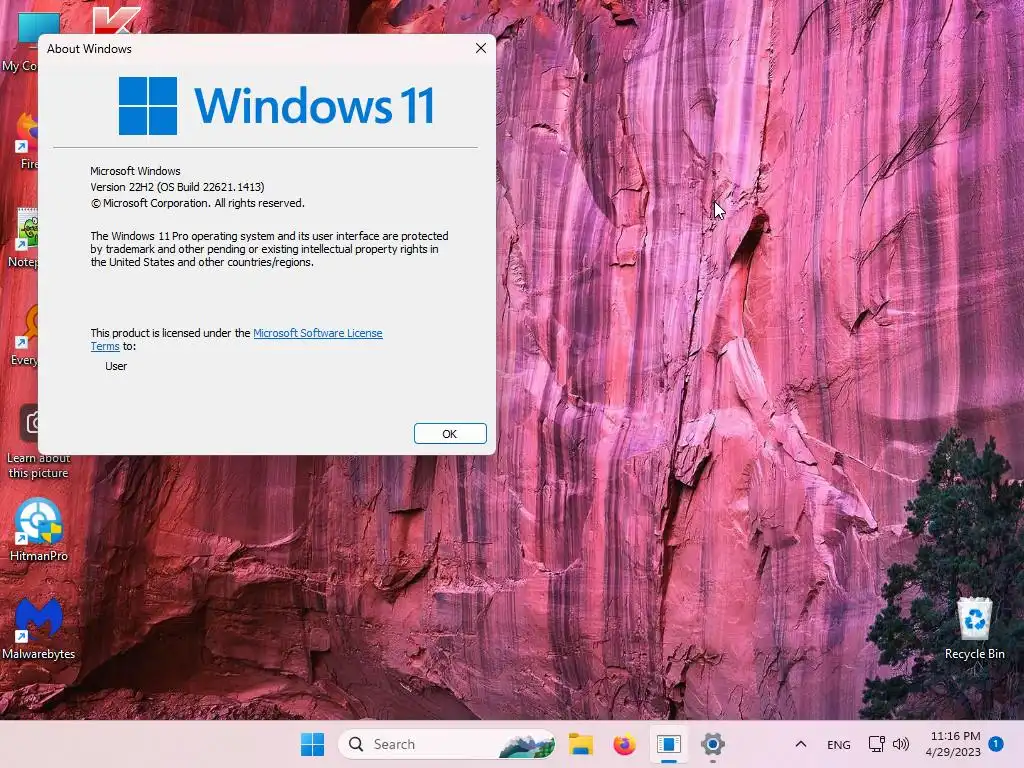Select the Kaspersky desktop icon
The height and width of the screenshot is (768, 1024).
(x=116, y=20)
